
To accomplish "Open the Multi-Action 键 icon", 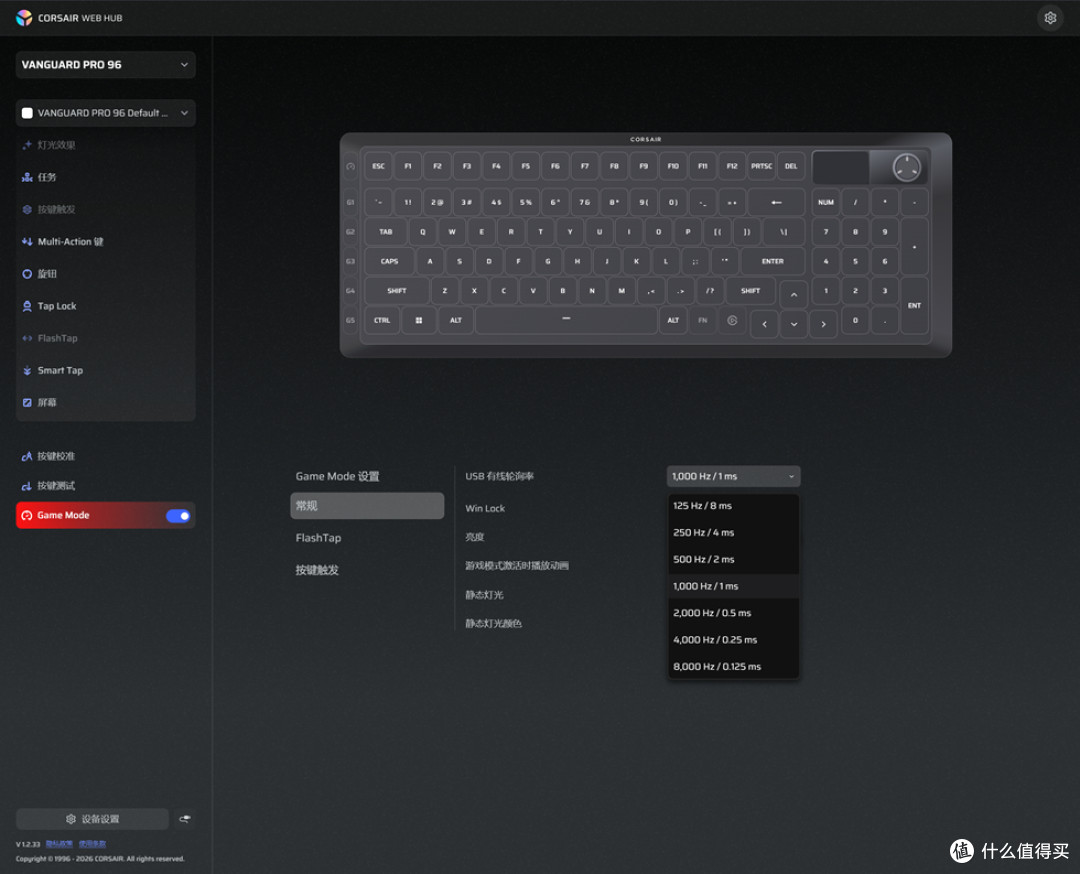I will pyautogui.click(x=27, y=242).
